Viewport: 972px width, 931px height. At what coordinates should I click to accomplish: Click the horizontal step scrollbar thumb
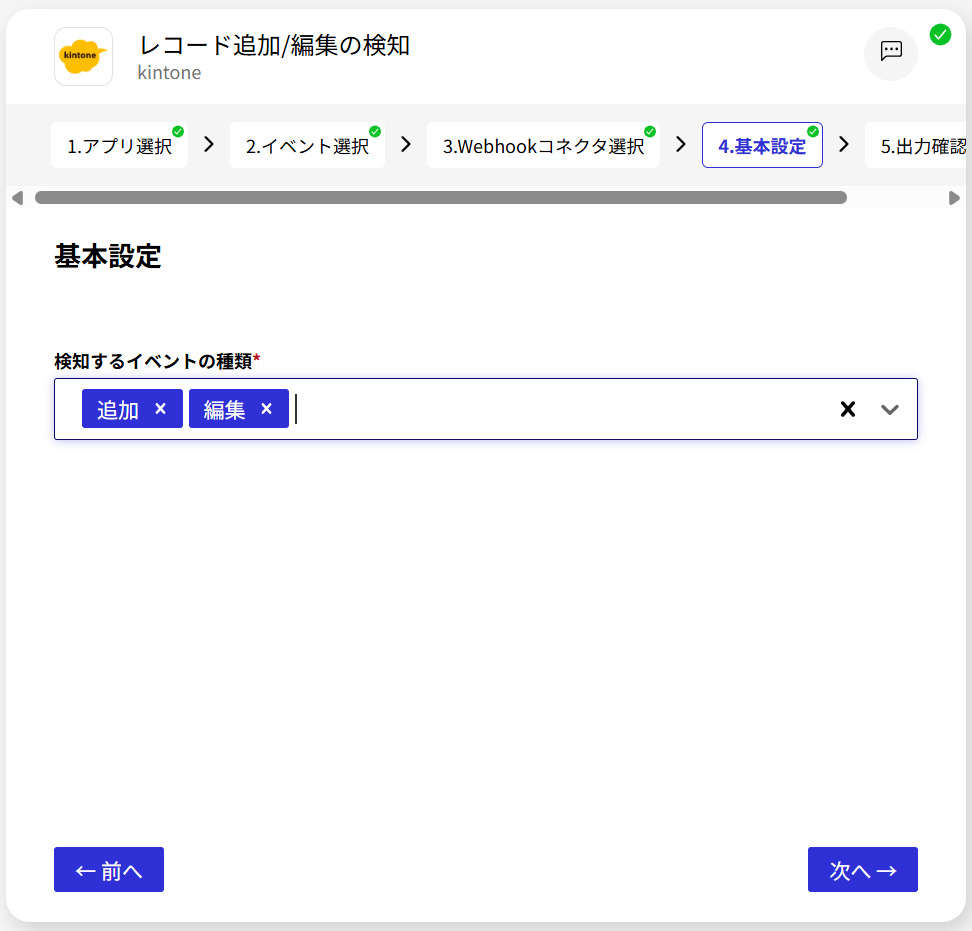coord(440,198)
